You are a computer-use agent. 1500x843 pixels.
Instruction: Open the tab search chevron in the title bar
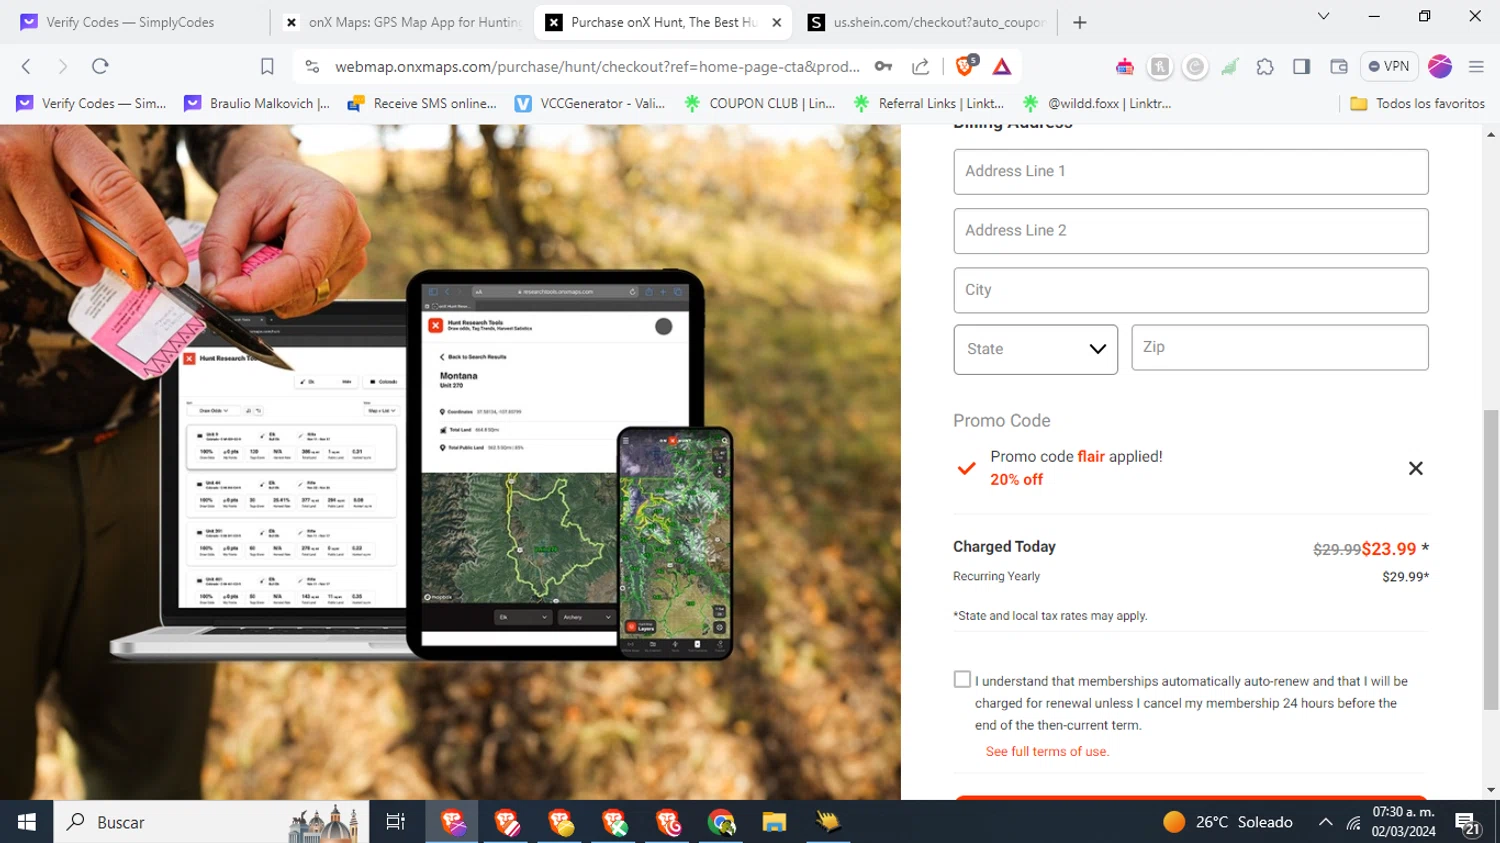click(x=1323, y=16)
